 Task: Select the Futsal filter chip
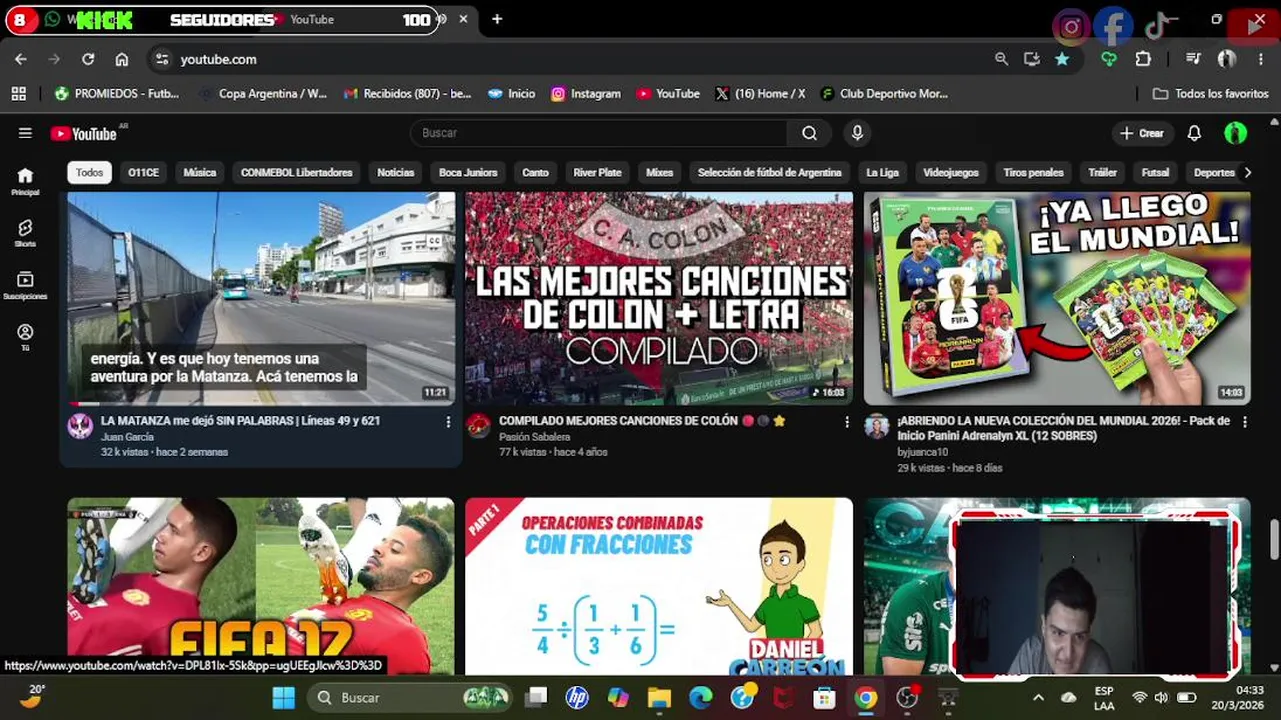coord(1155,172)
